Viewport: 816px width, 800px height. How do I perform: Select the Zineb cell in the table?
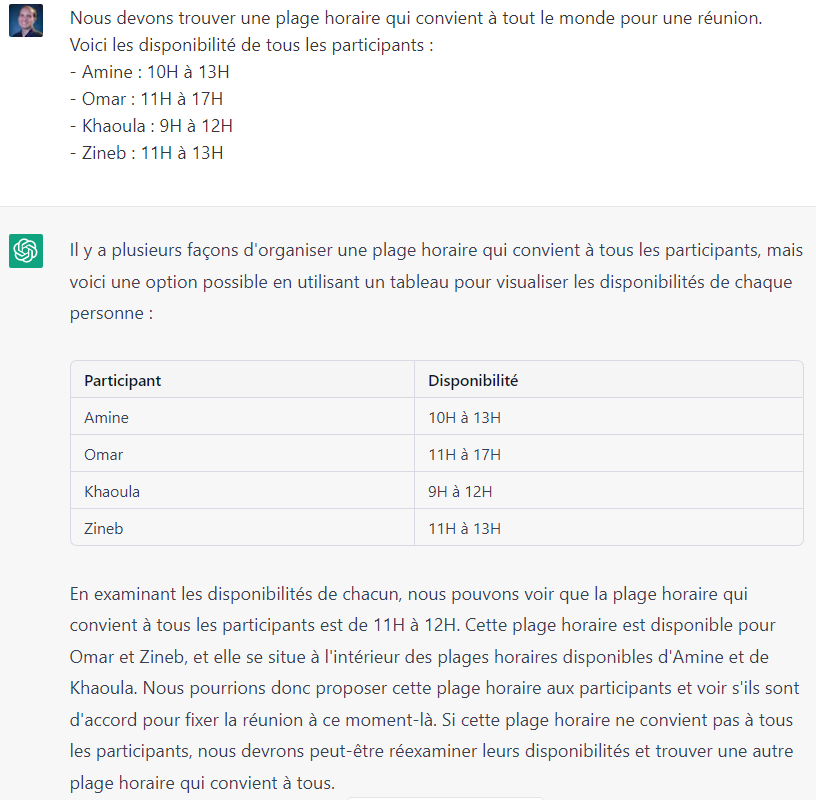coord(104,528)
